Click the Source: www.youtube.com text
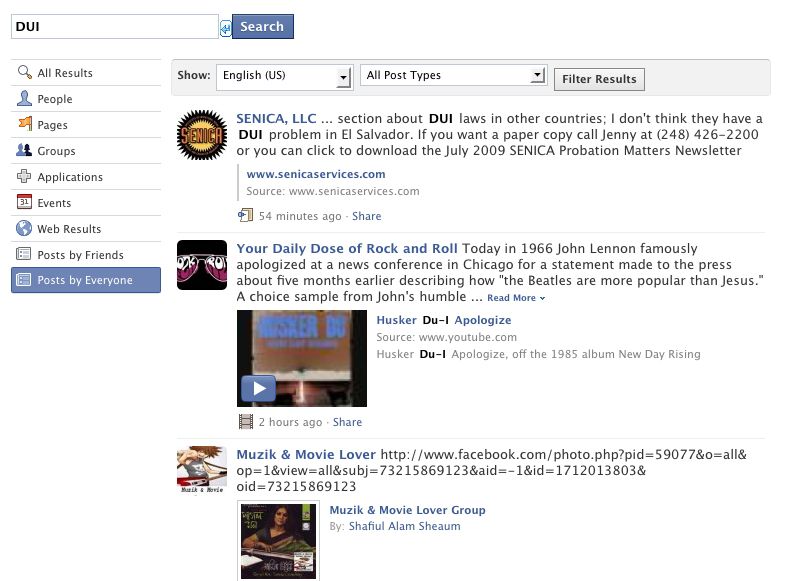Image resolution: width=785 pixels, height=581 pixels. pyautogui.click(x=447, y=337)
